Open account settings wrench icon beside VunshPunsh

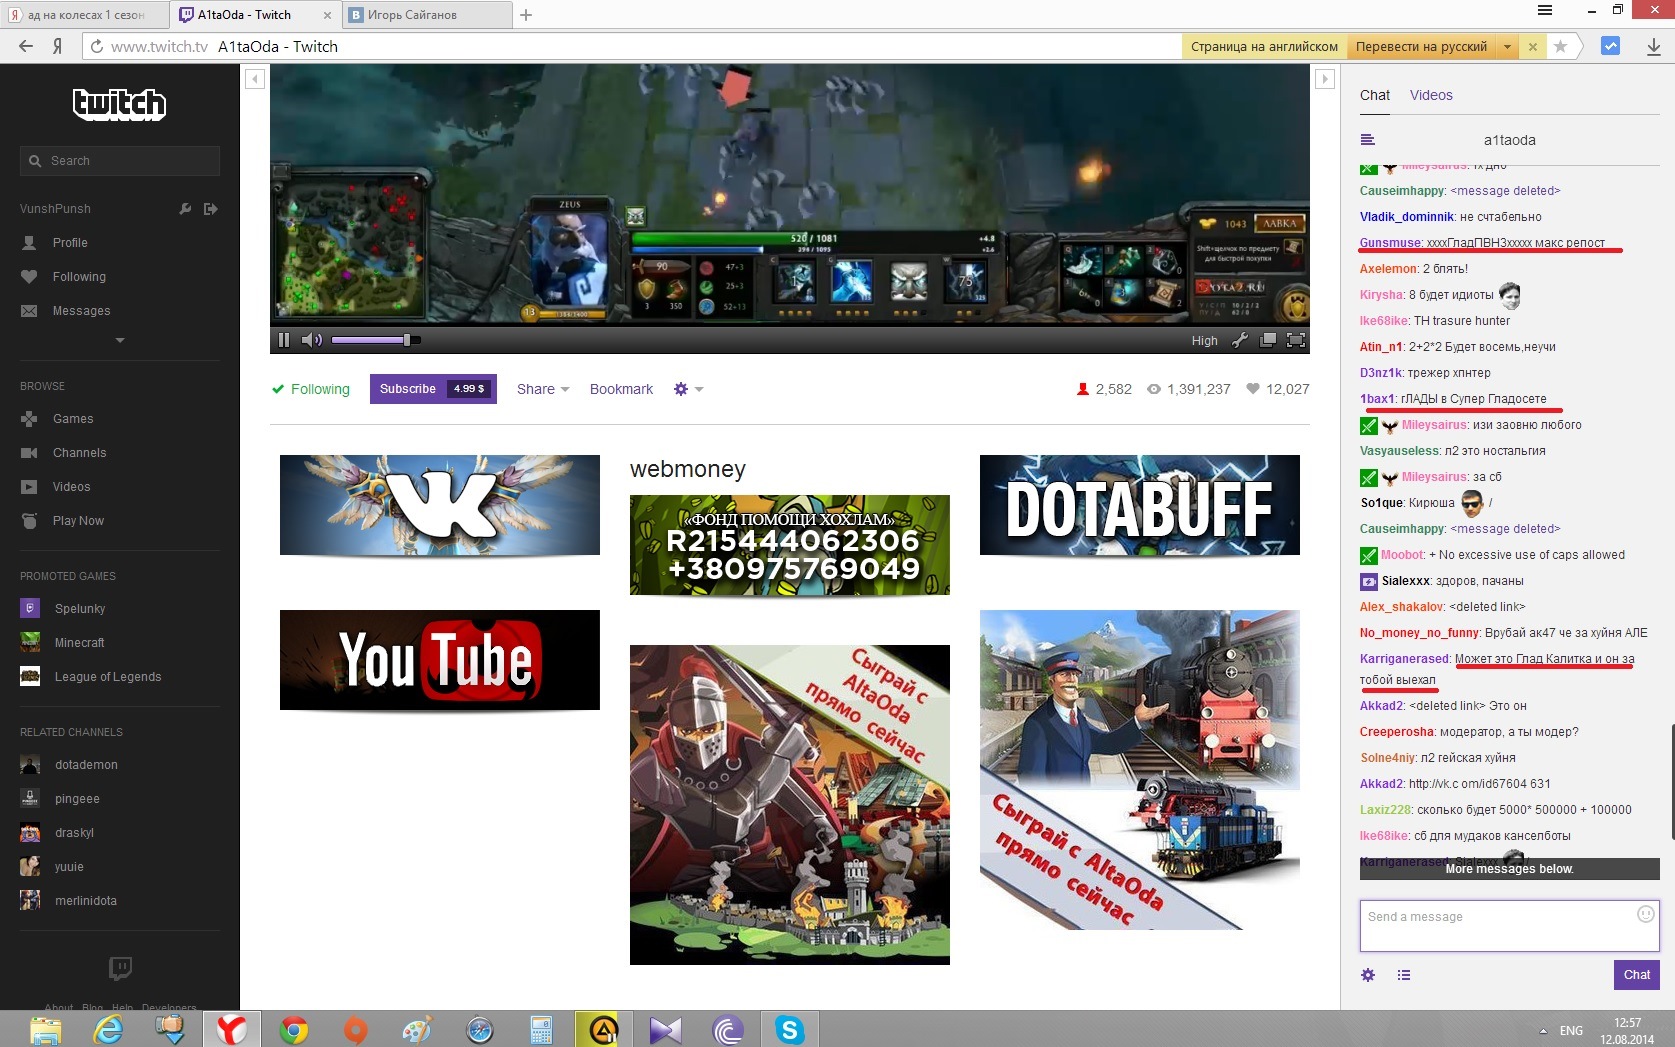(185, 209)
